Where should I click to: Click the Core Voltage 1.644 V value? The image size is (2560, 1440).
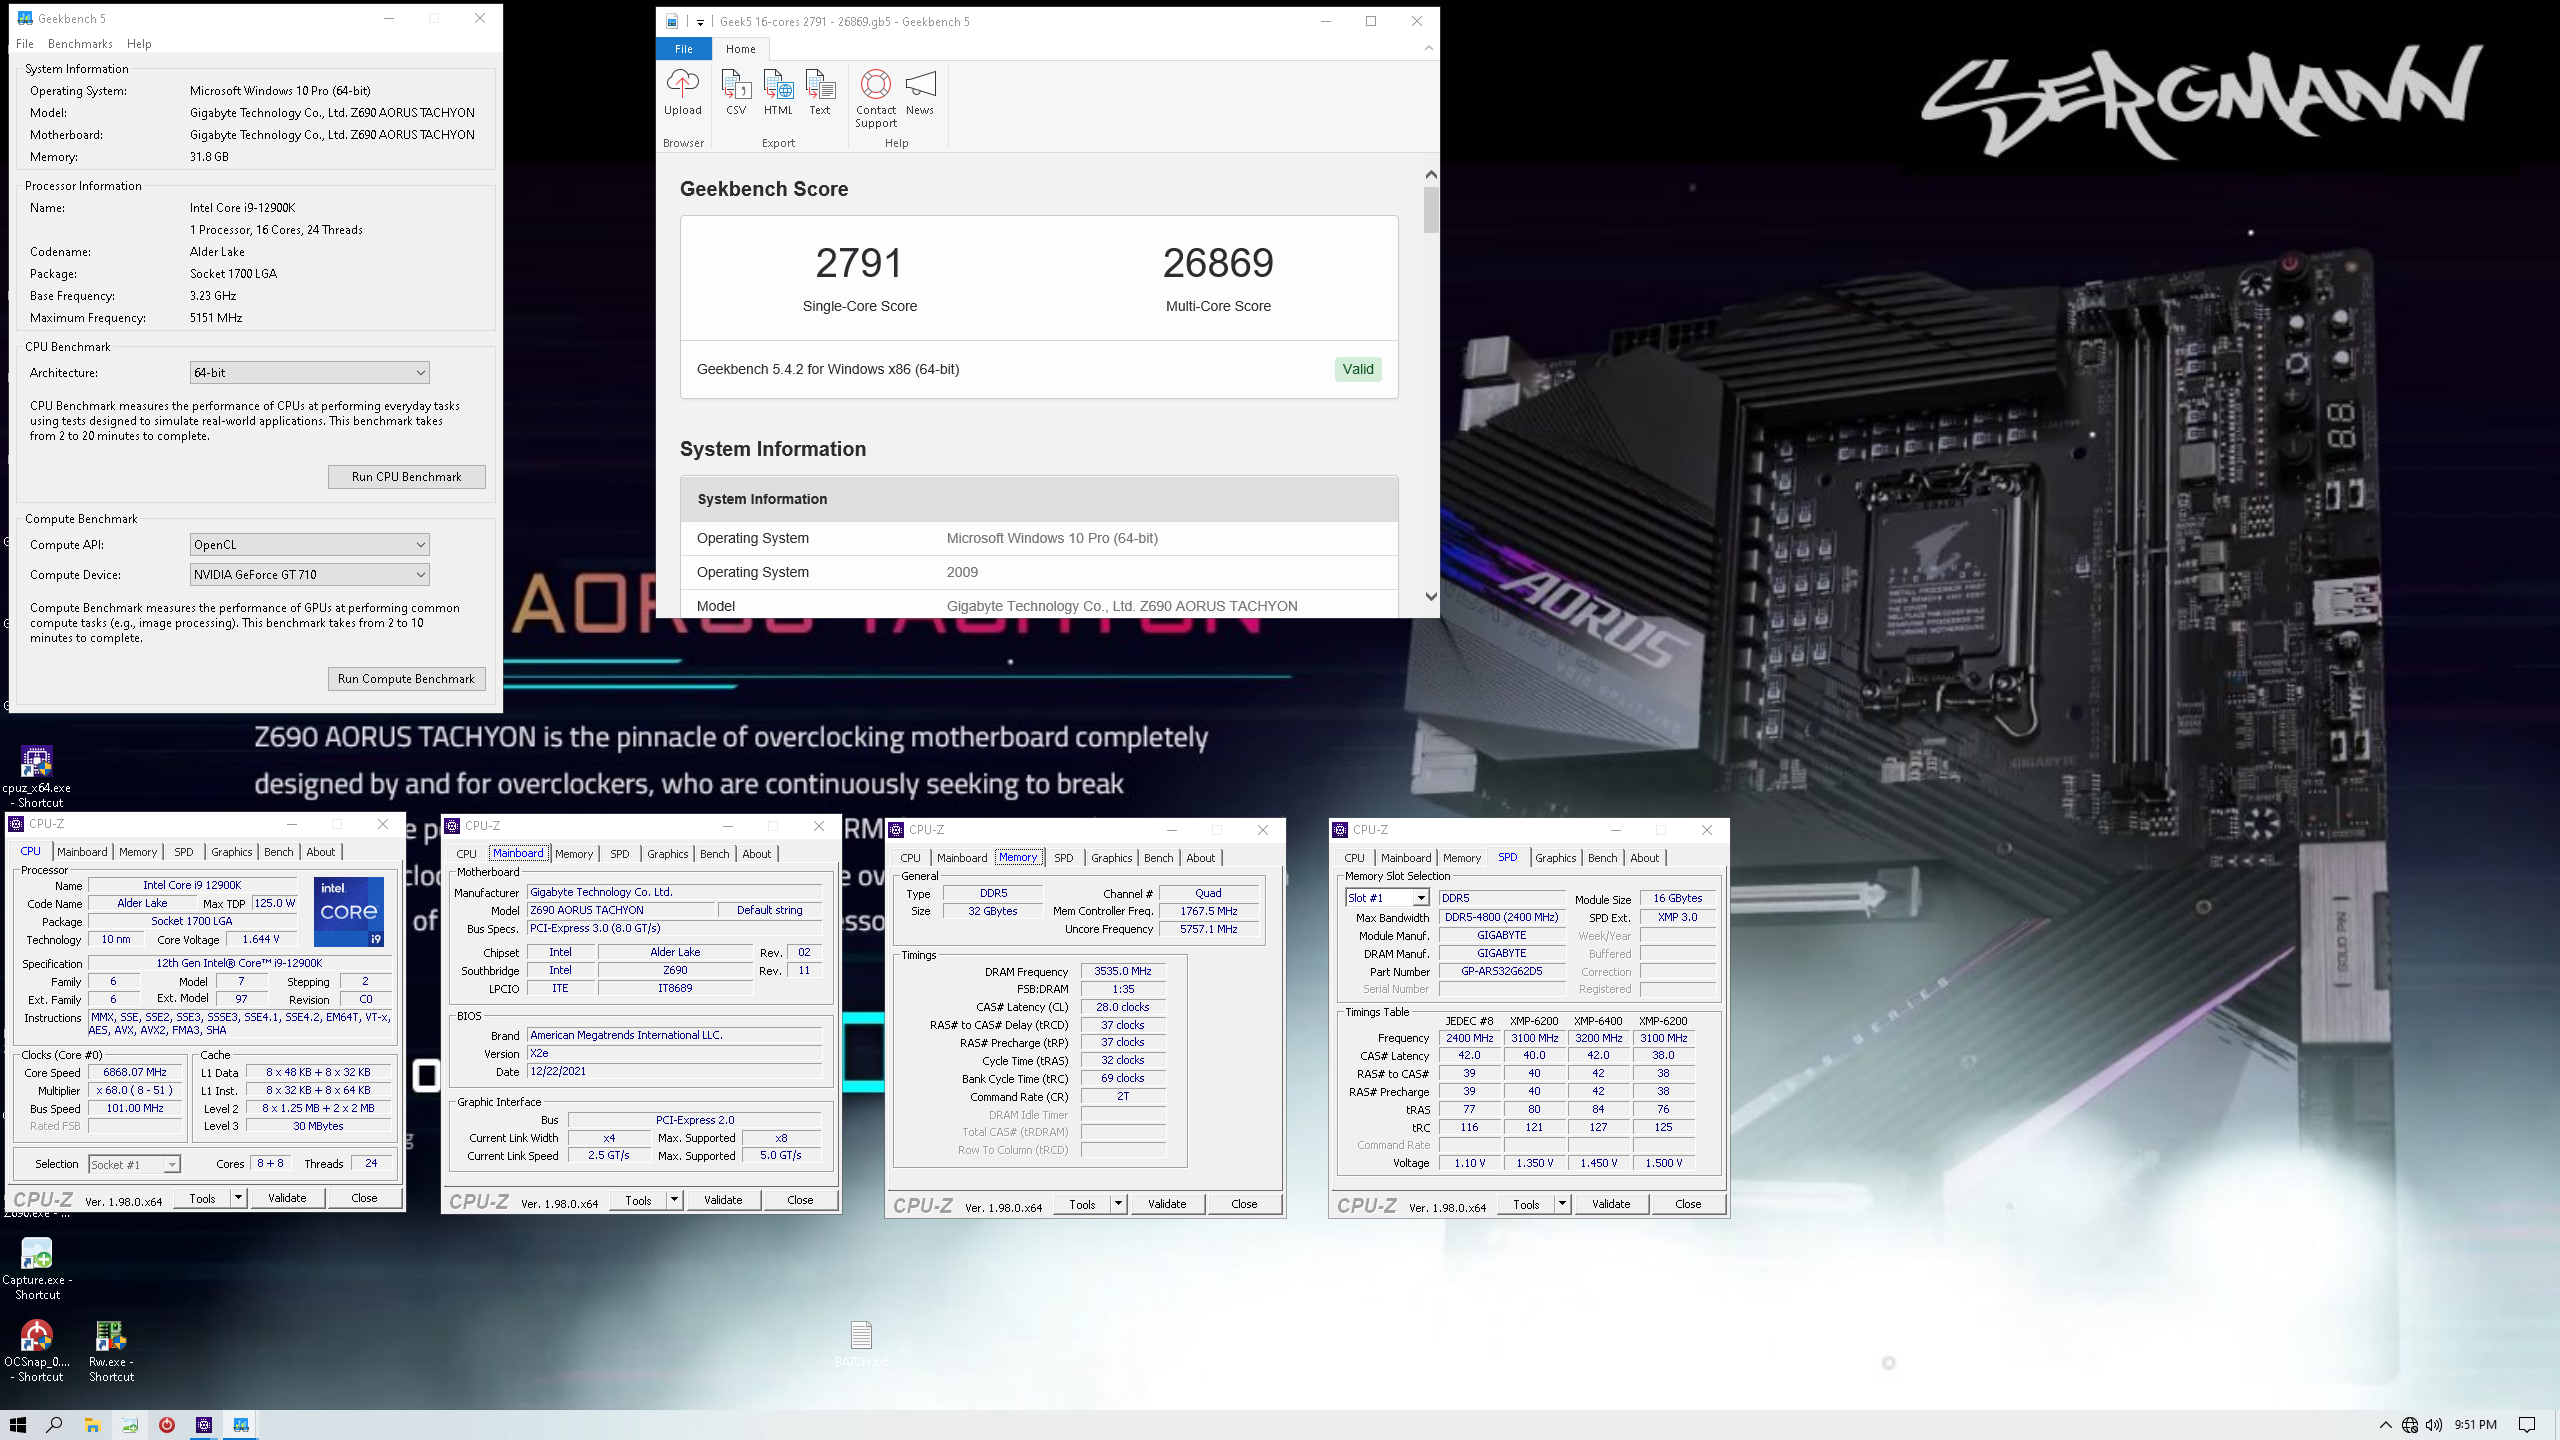coord(261,939)
